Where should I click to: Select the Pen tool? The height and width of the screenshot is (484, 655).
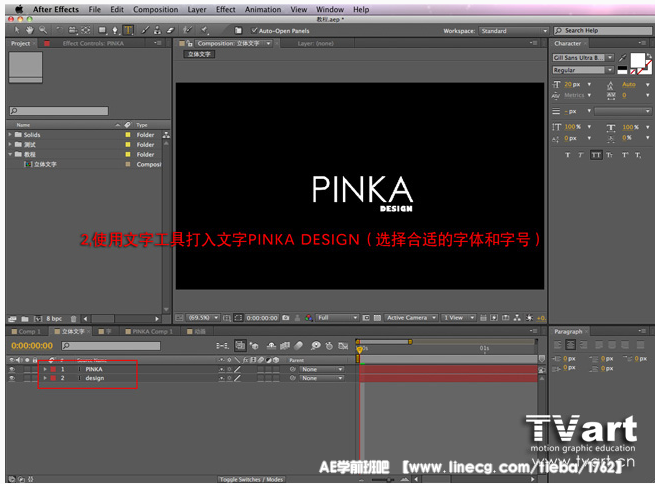[x=115, y=30]
